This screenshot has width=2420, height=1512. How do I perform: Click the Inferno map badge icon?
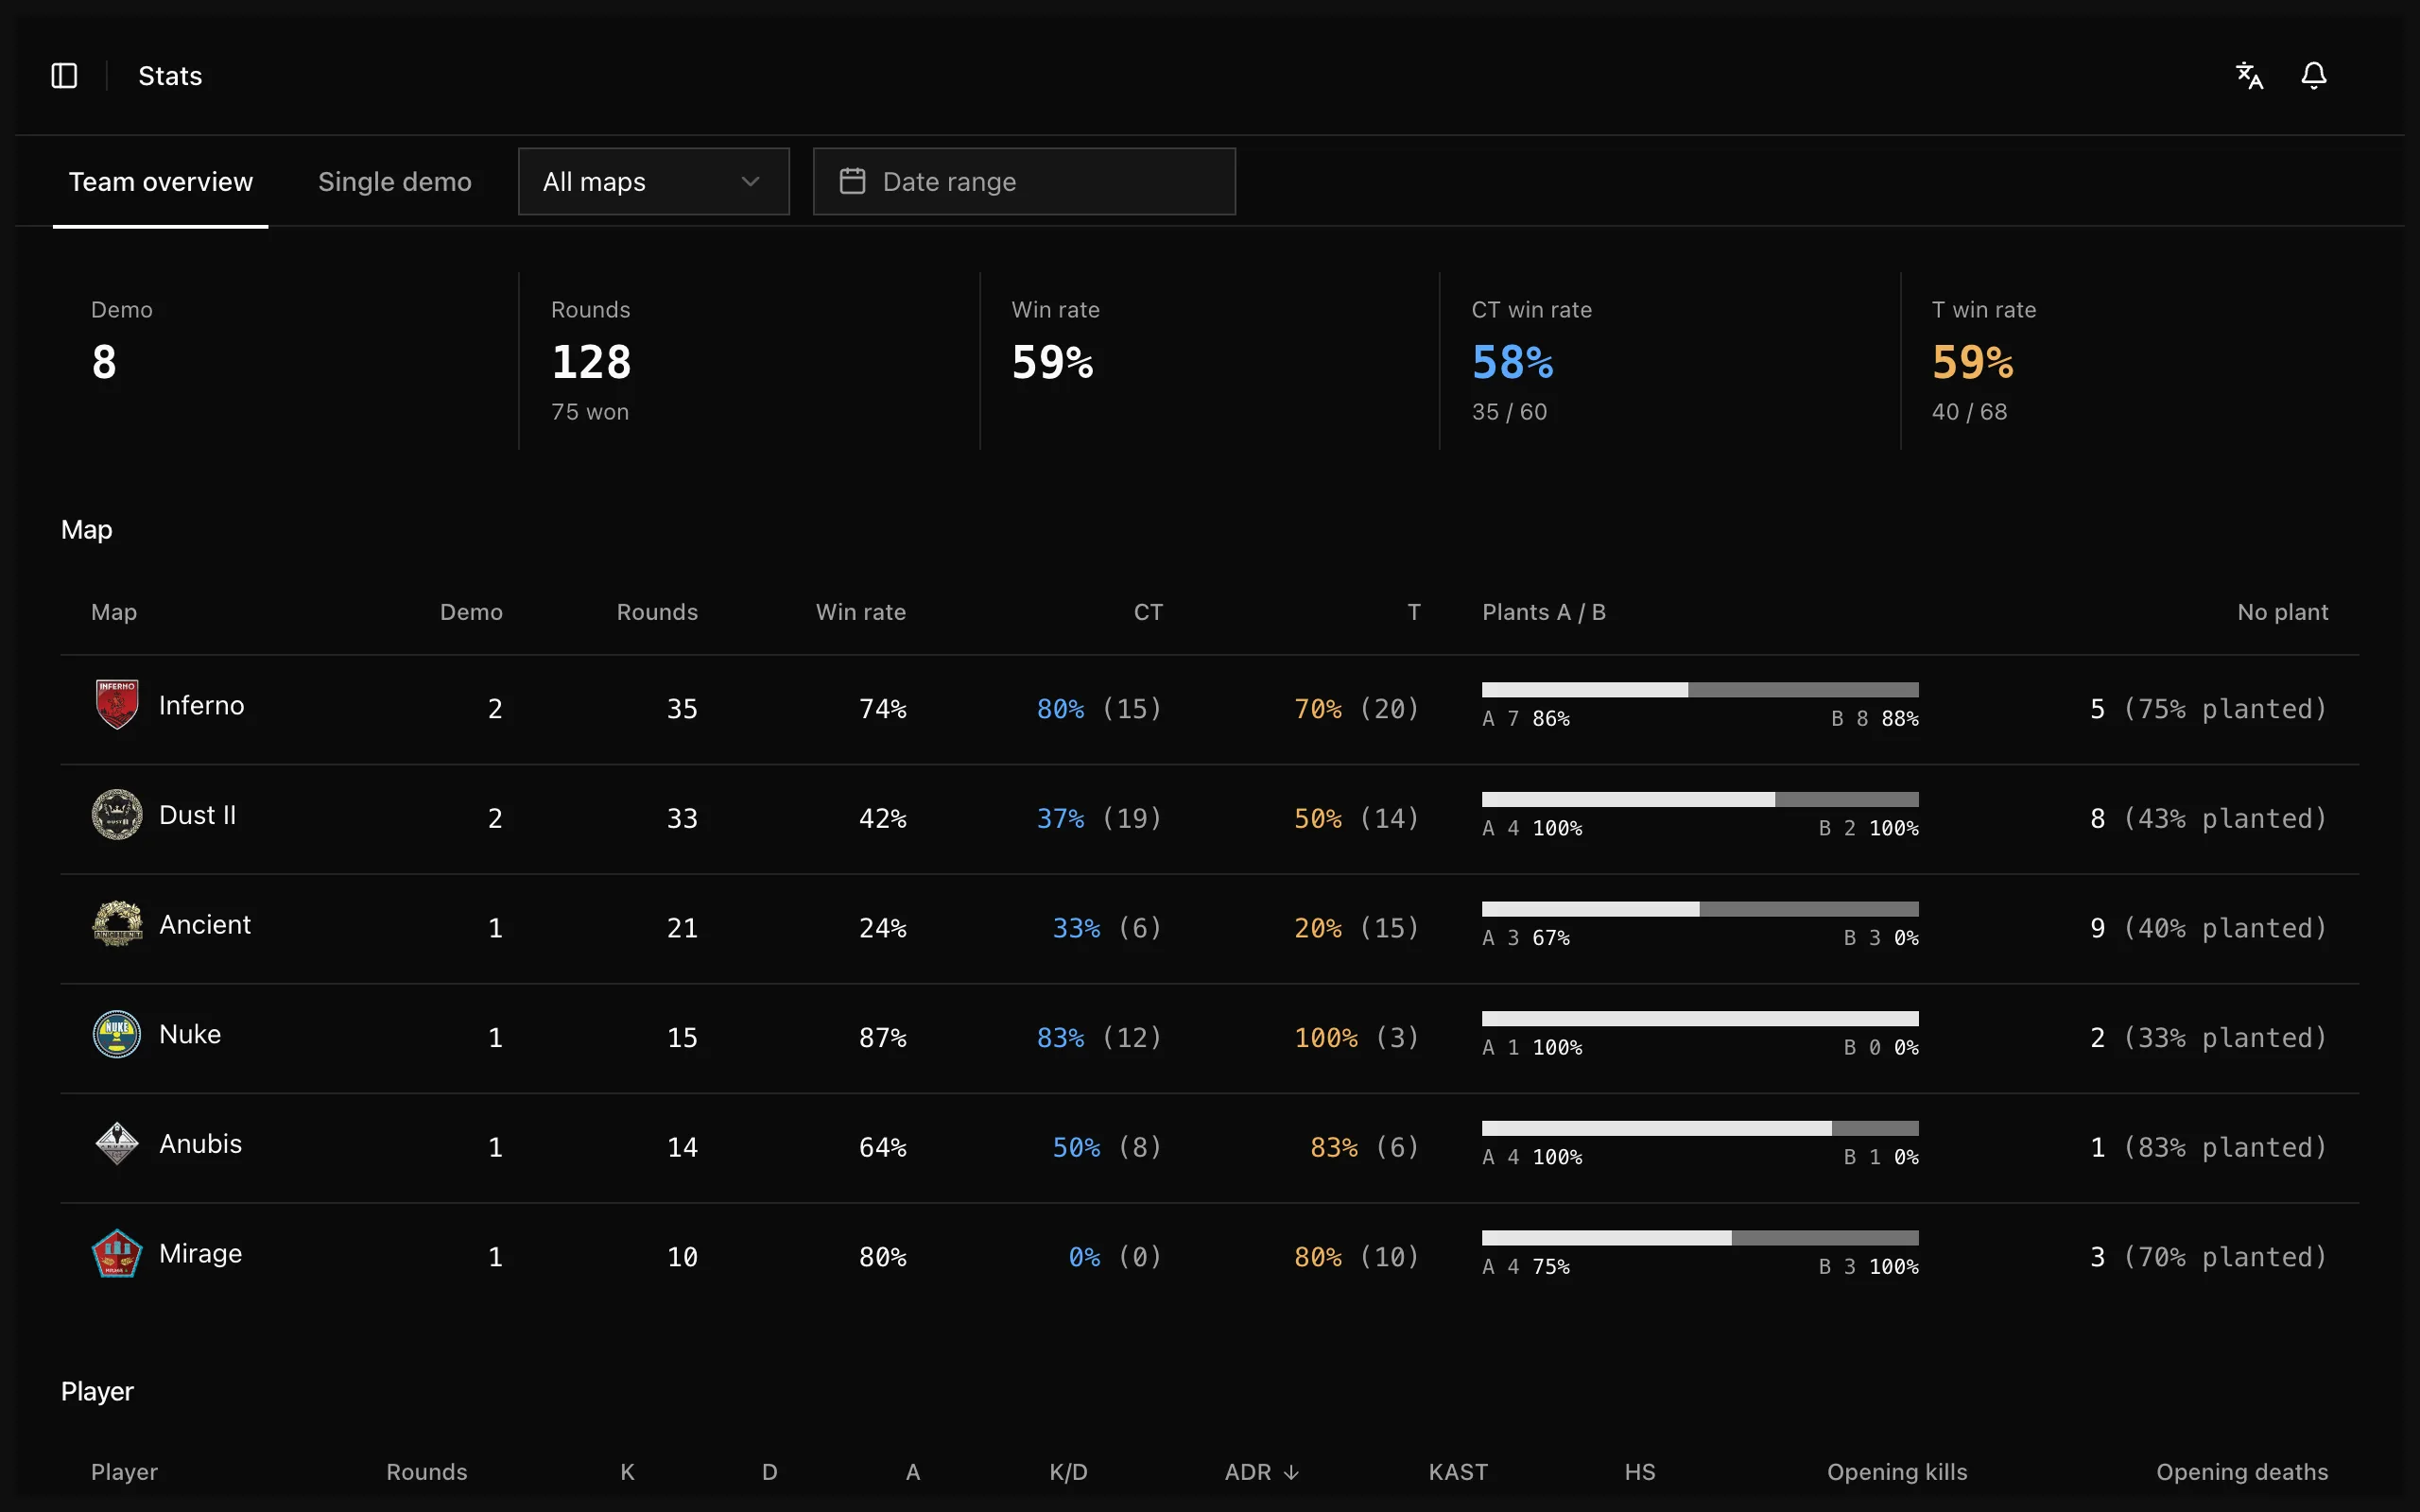(117, 705)
